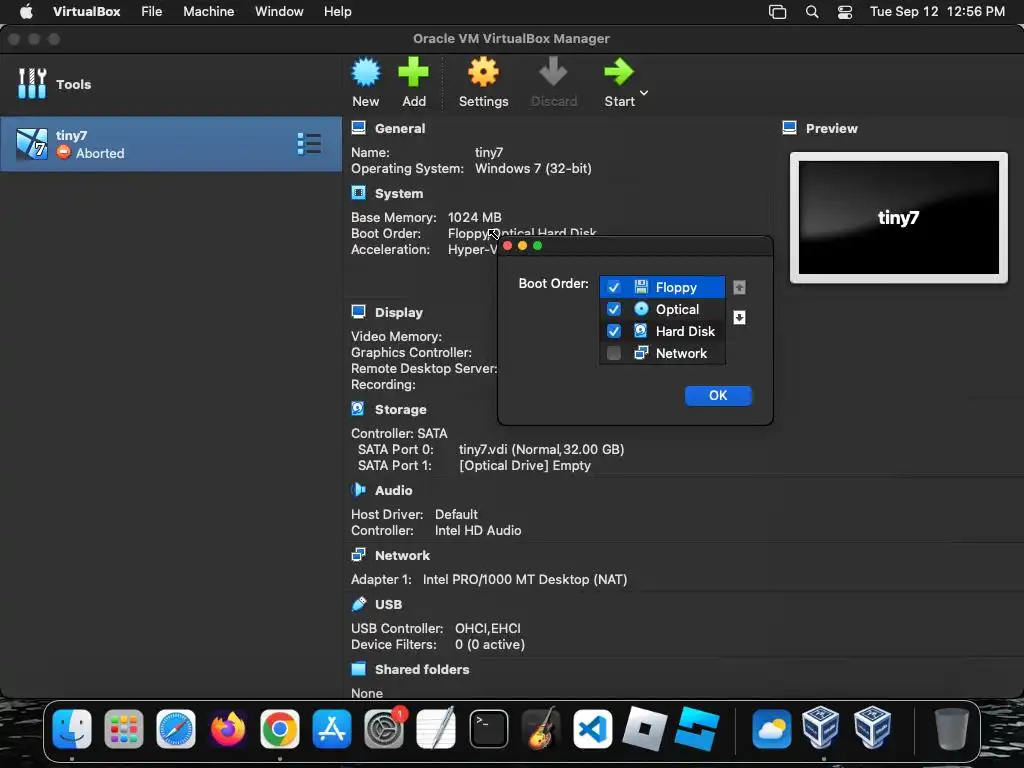The width and height of the screenshot is (1024, 768).
Task: Click the tiny7 preview thumbnail
Action: pos(899,217)
